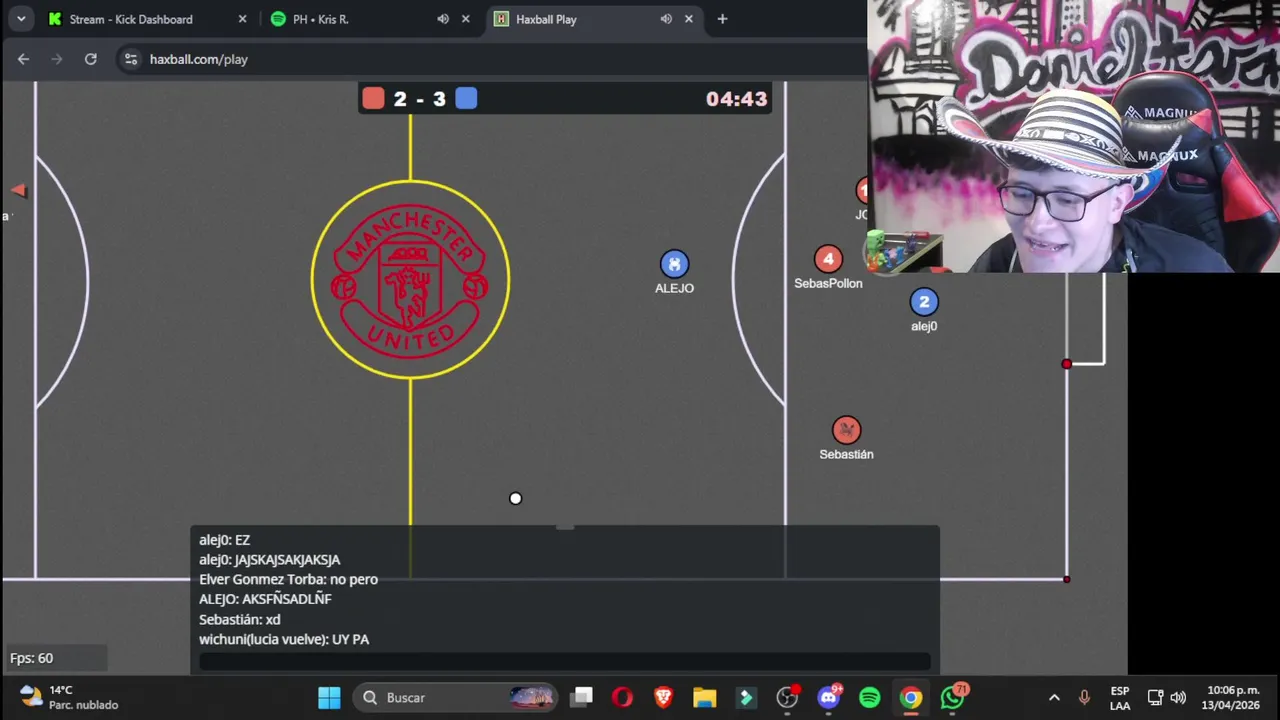Screen dimensions: 1280x720
Task: View site information icon in address bar
Action: tap(130, 59)
